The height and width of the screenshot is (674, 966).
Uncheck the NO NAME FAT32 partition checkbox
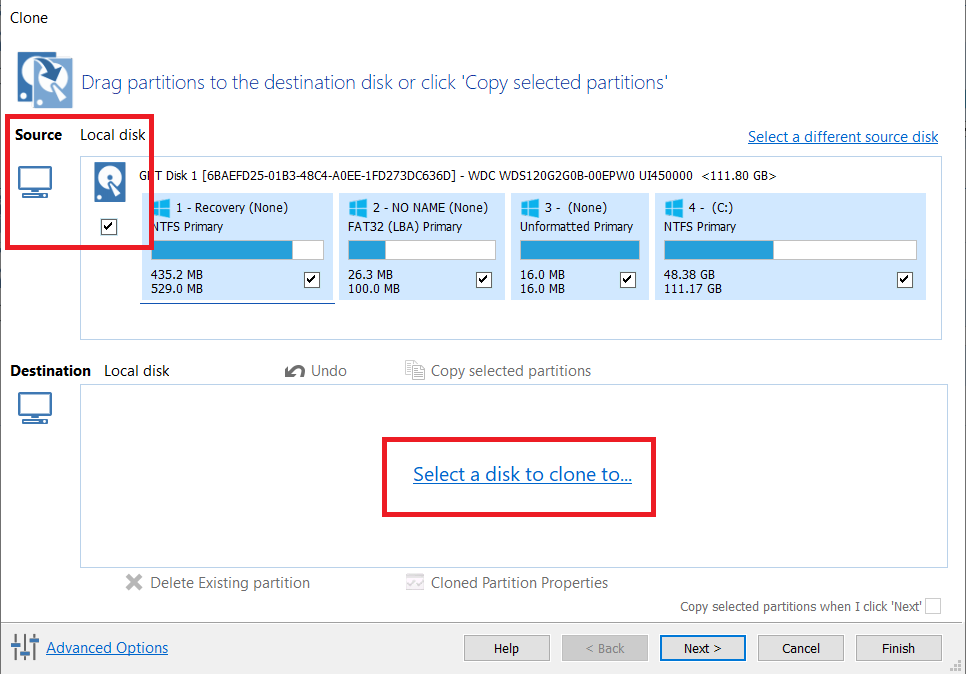[484, 280]
